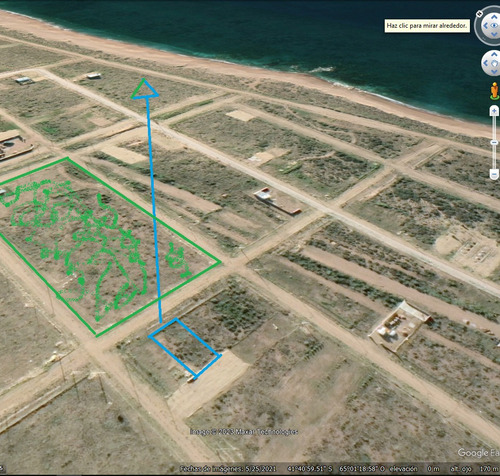Click the look-around eye icon
The width and height of the screenshot is (500, 476).
pos(495,26)
